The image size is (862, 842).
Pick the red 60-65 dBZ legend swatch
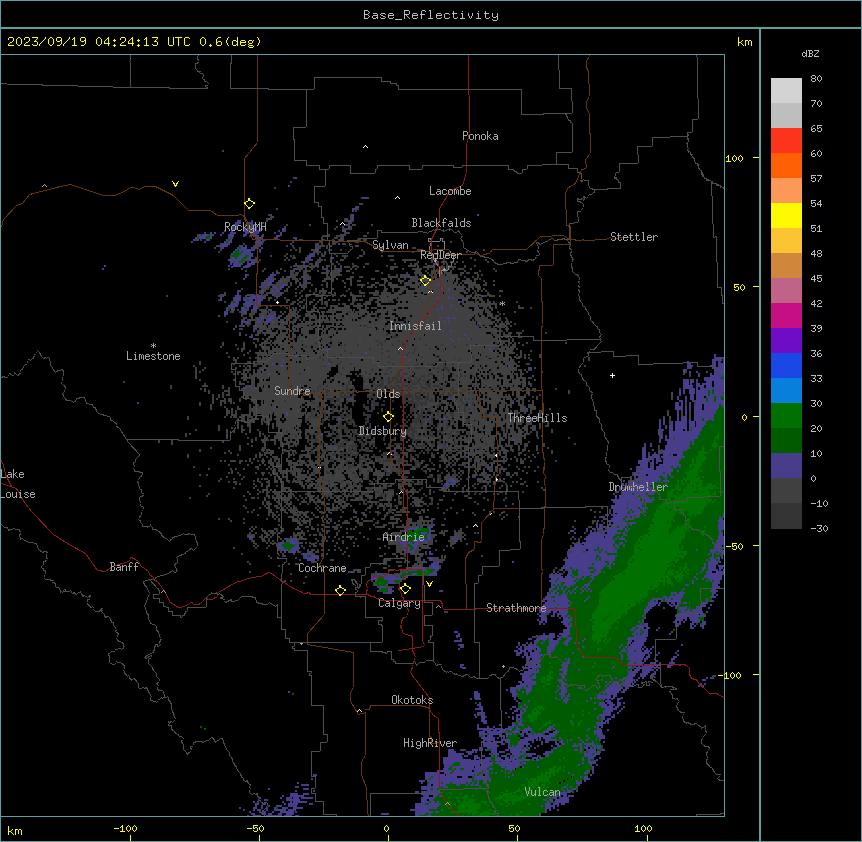coord(786,141)
